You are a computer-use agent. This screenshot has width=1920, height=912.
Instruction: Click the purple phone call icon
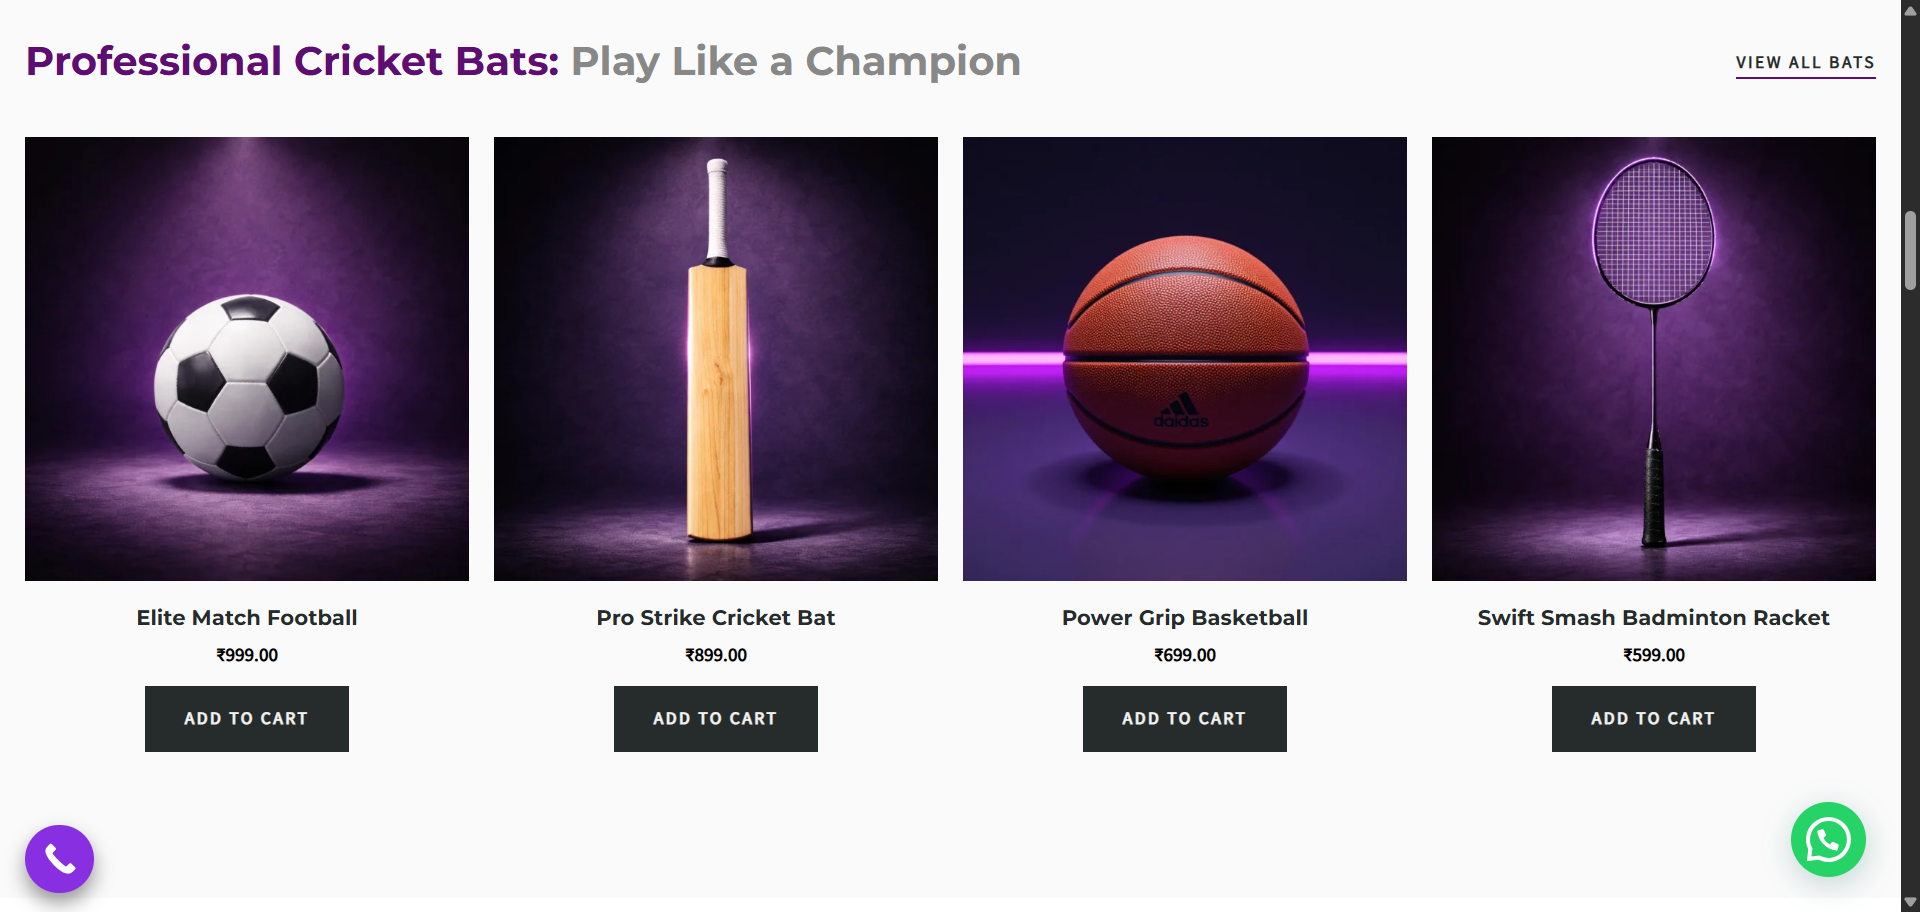click(x=59, y=859)
